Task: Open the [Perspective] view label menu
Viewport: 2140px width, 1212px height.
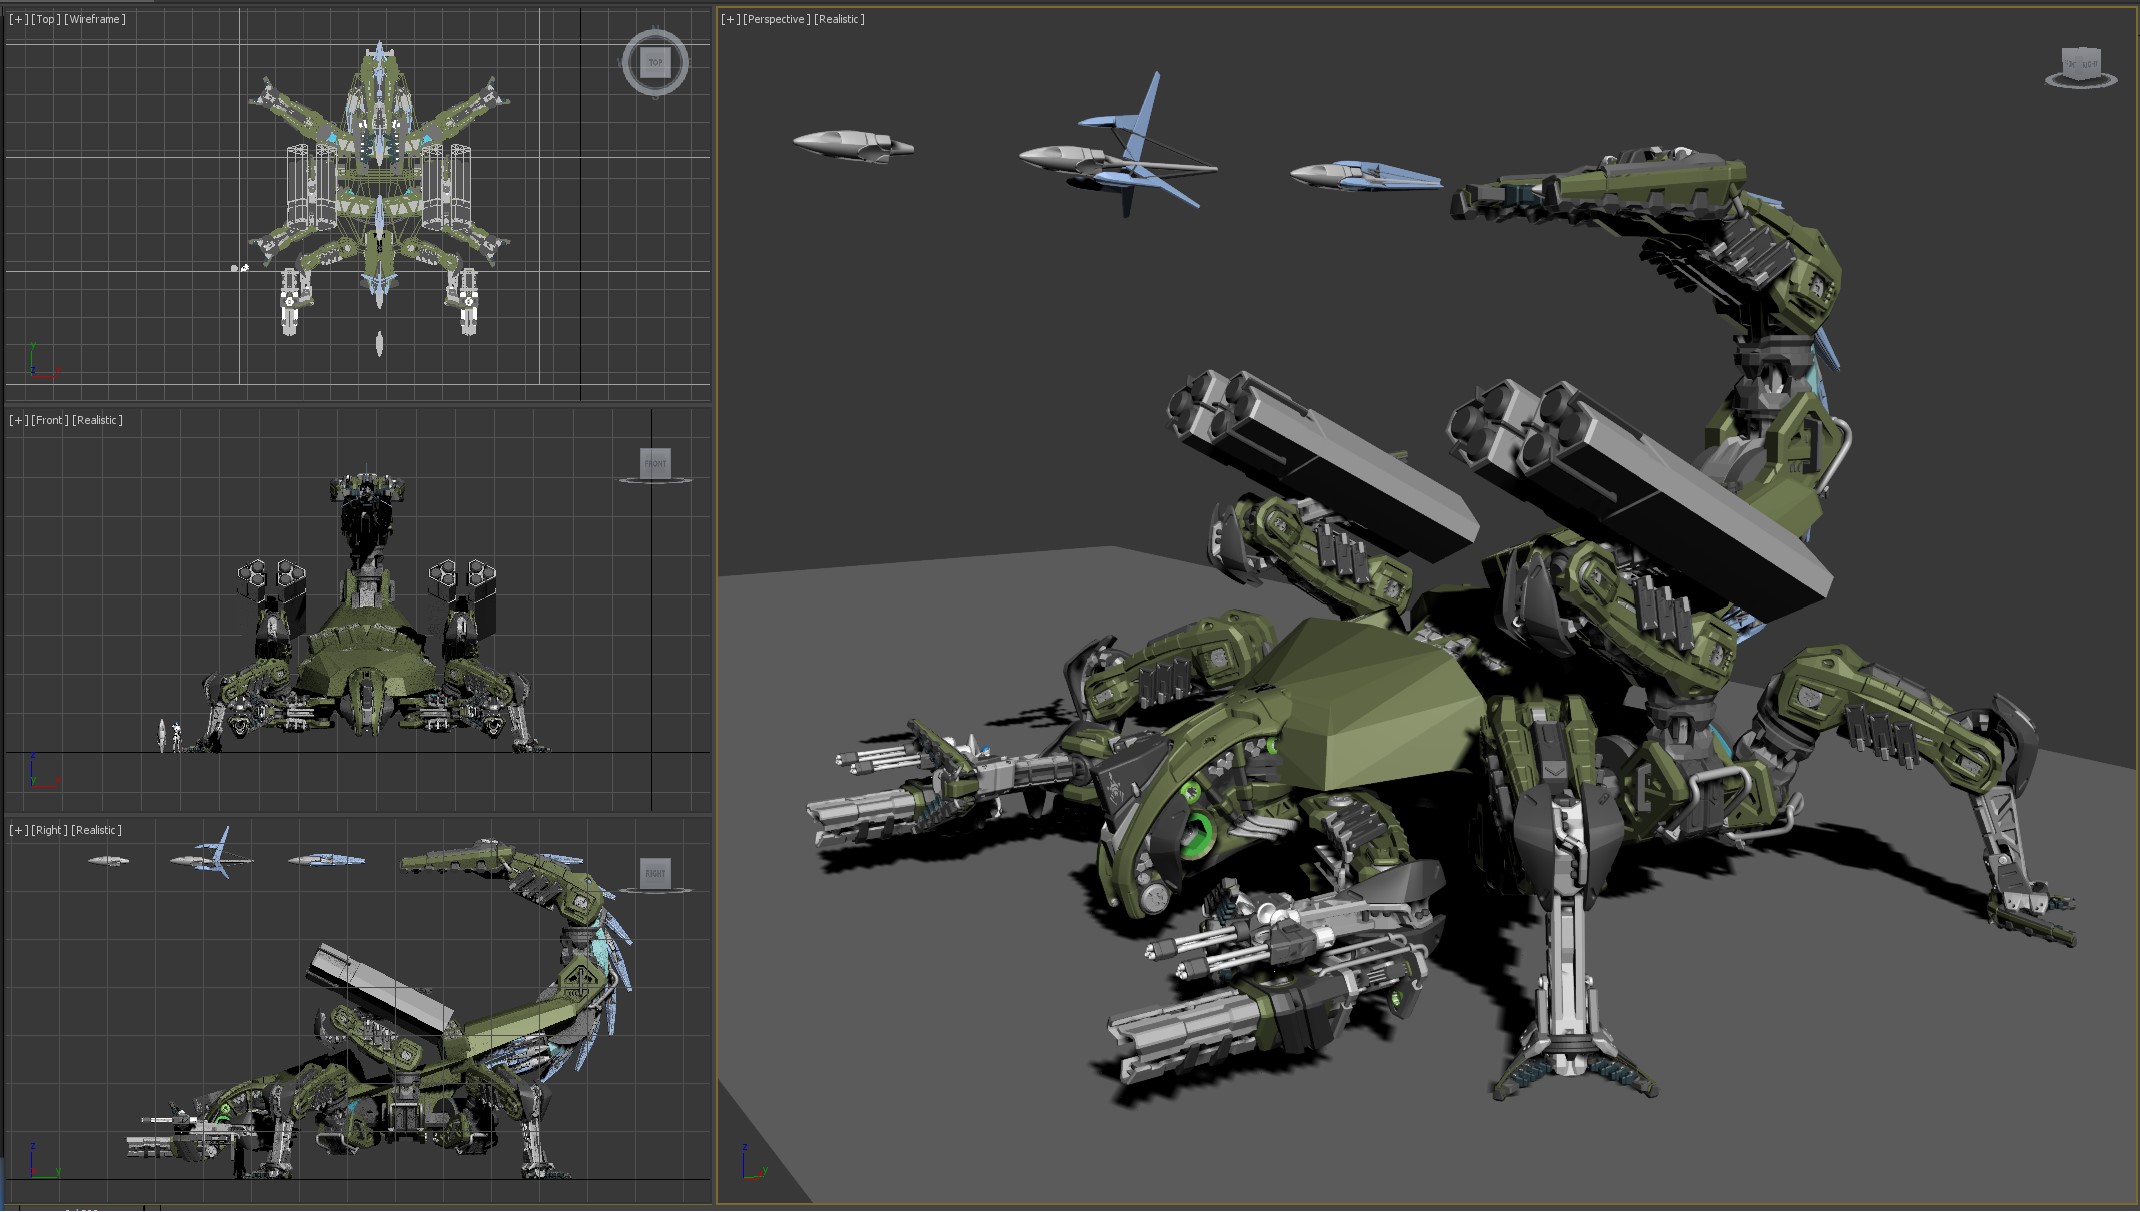Action: point(776,19)
